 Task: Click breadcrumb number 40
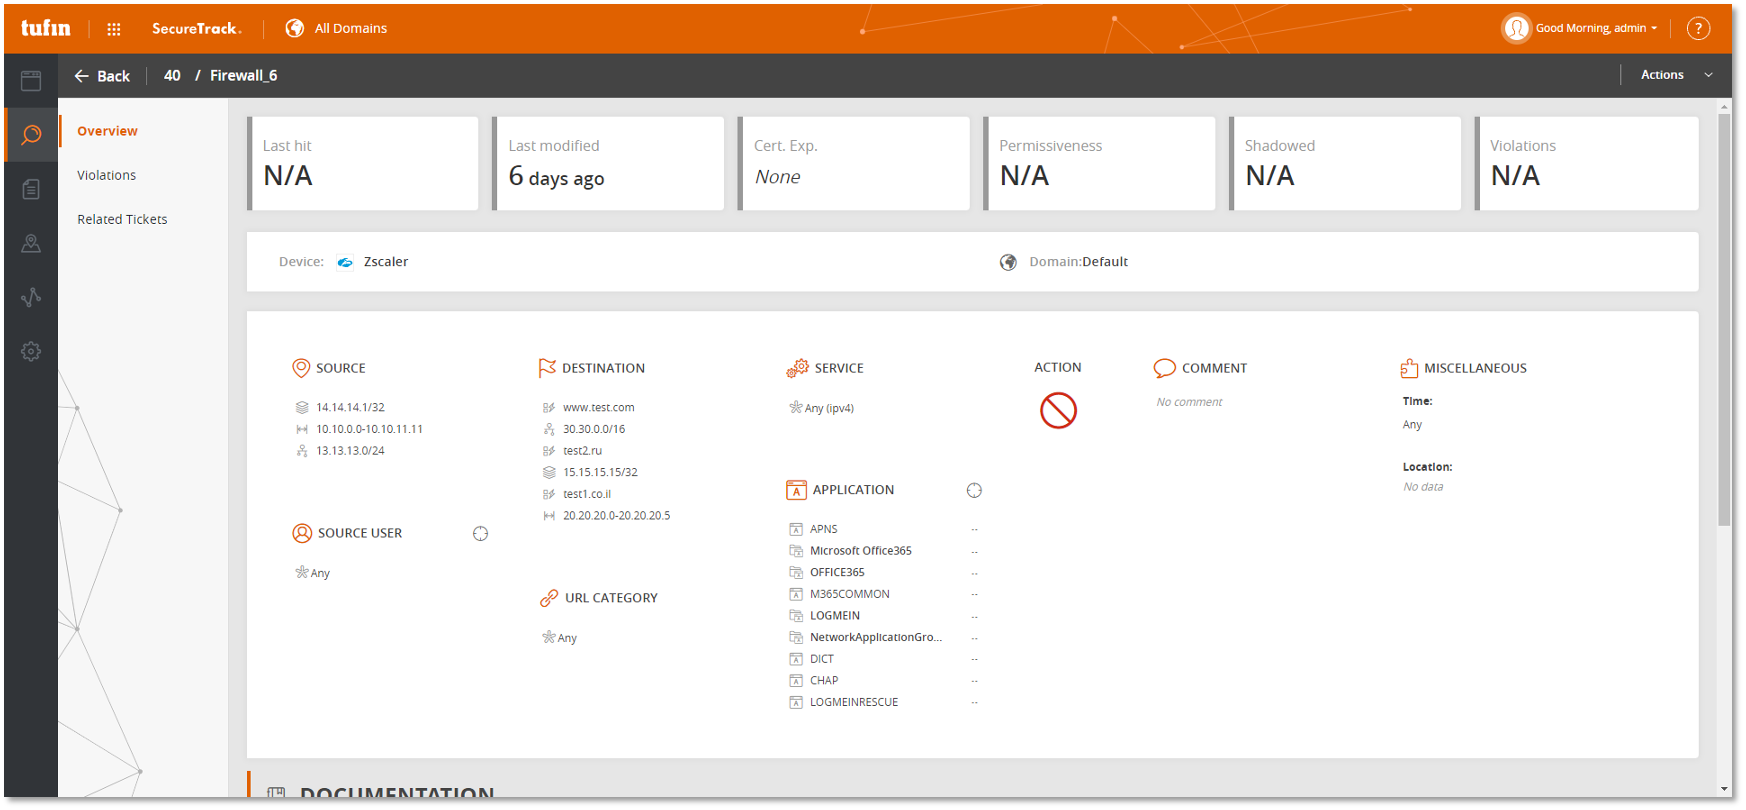pos(172,76)
